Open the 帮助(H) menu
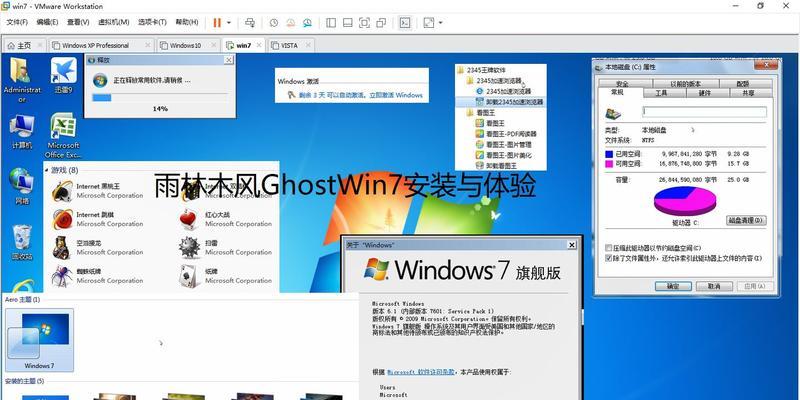 [187, 22]
